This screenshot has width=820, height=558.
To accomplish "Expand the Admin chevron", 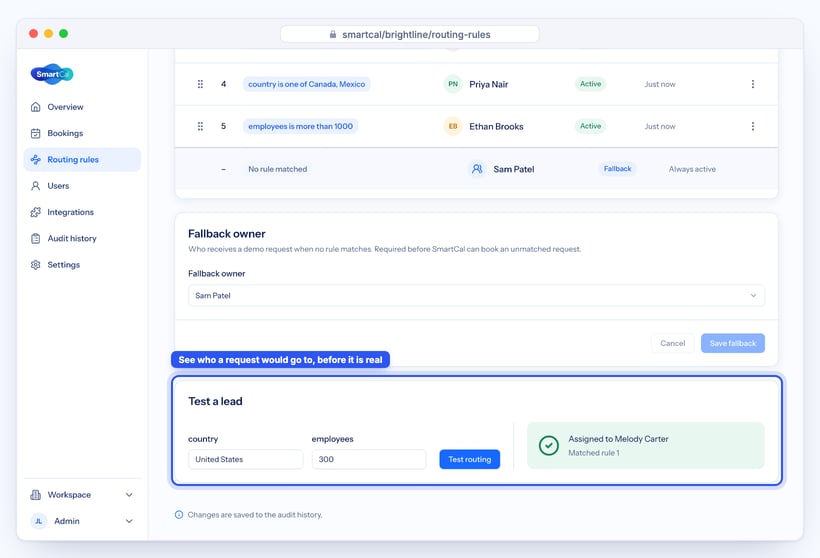I will tap(129, 521).
